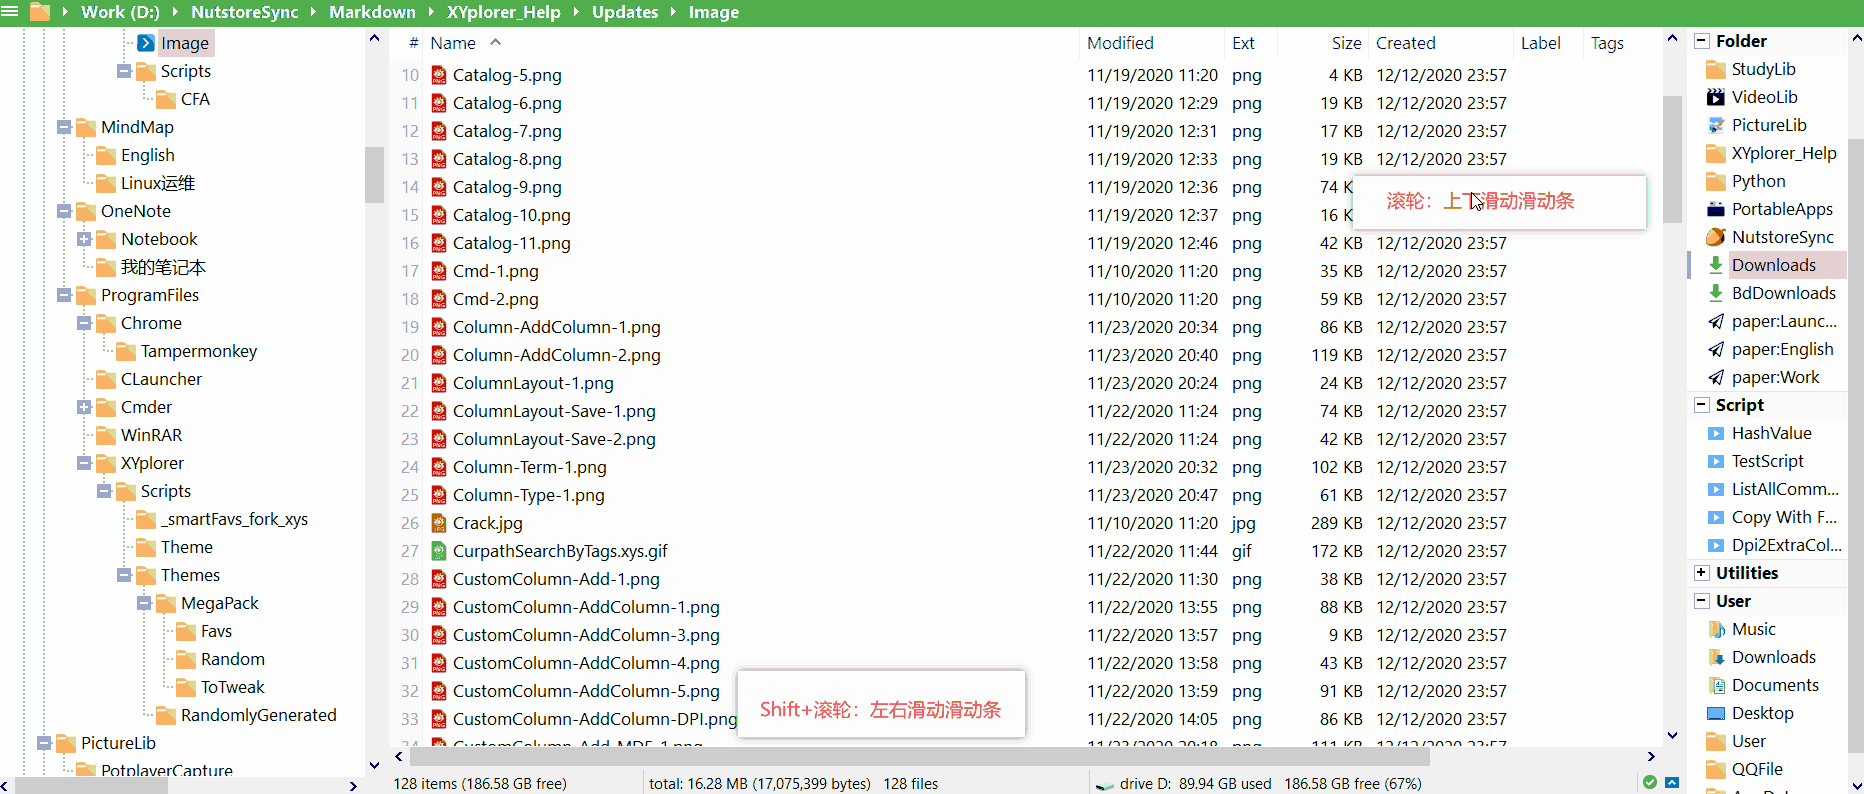Expand the Utilities catalog category
This screenshot has width=1864, height=794.
point(1701,573)
